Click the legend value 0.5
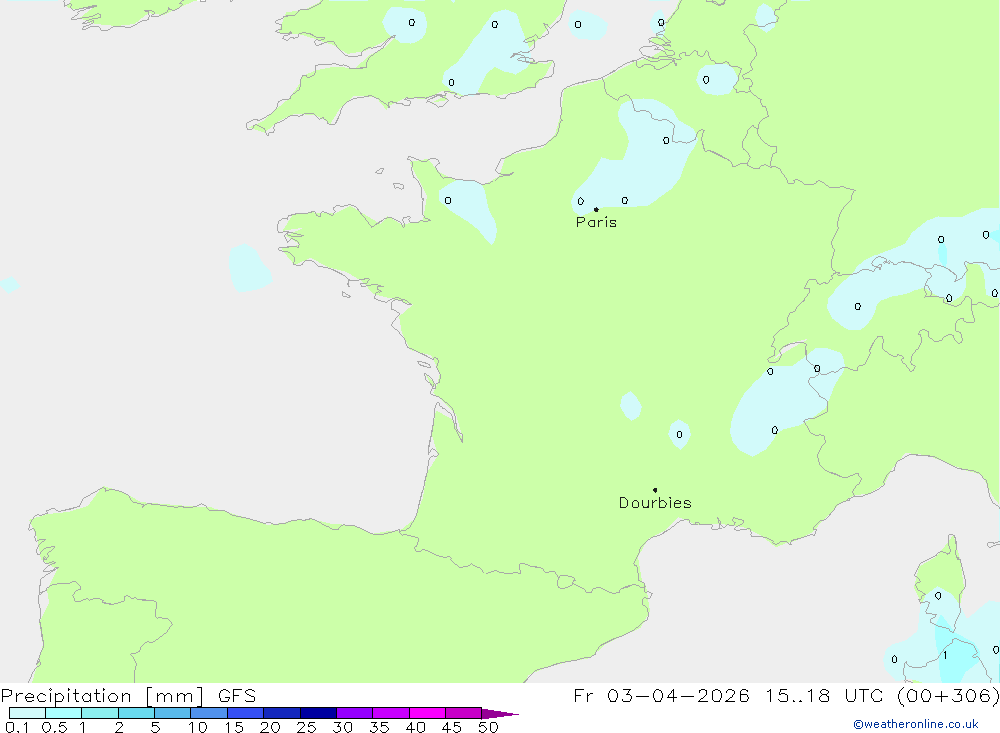 [54, 727]
